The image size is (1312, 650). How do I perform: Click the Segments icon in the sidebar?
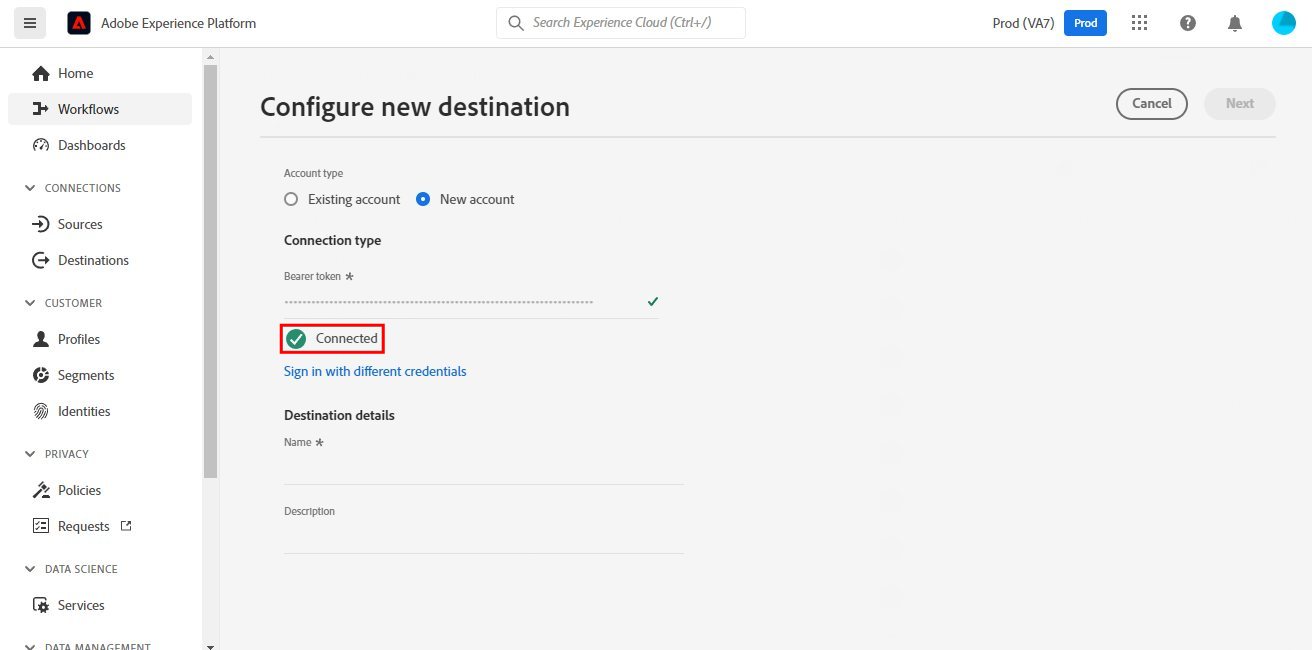41,375
